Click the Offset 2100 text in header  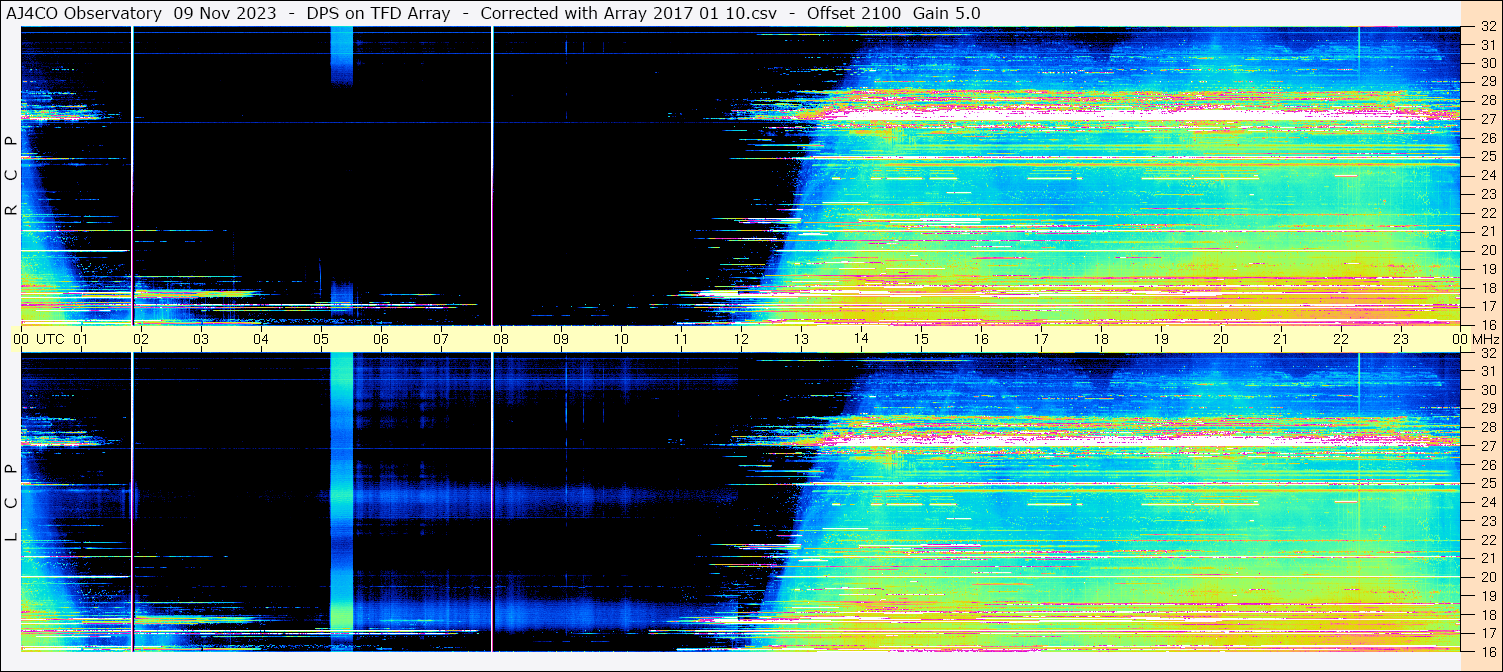[851, 13]
